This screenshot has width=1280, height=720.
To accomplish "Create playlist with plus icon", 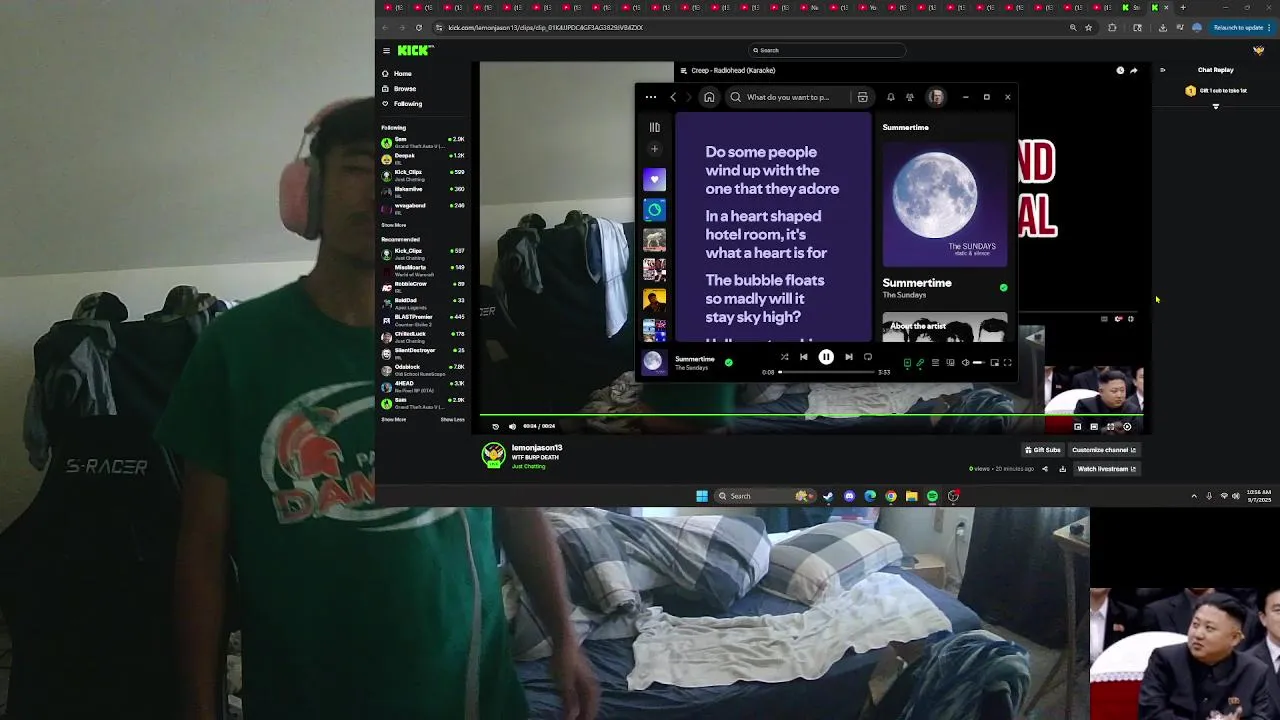I will tap(655, 149).
